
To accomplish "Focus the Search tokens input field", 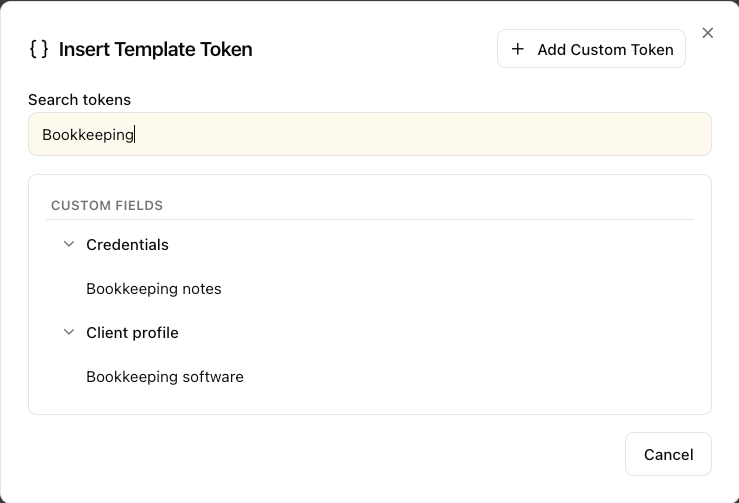I will pos(370,134).
